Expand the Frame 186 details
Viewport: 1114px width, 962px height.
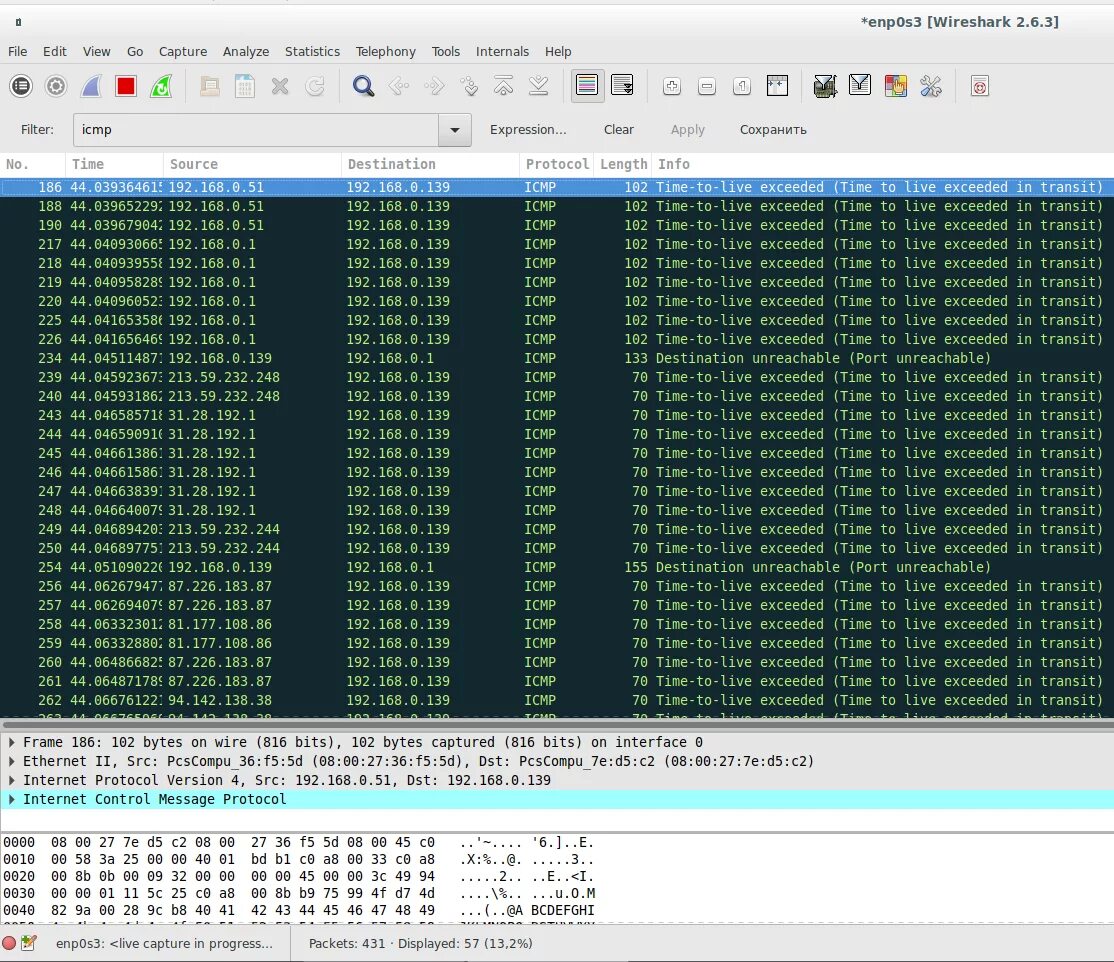11,742
